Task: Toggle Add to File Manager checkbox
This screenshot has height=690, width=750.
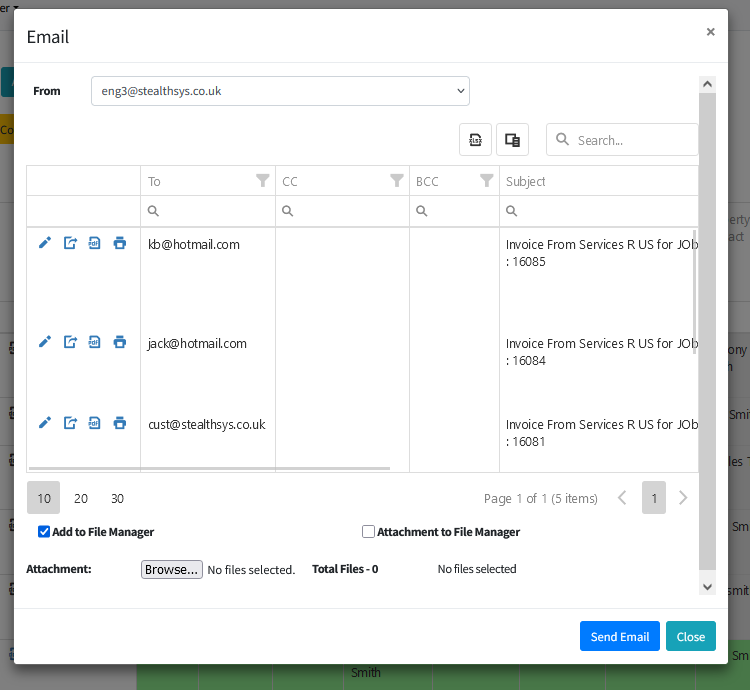Action: tap(44, 532)
